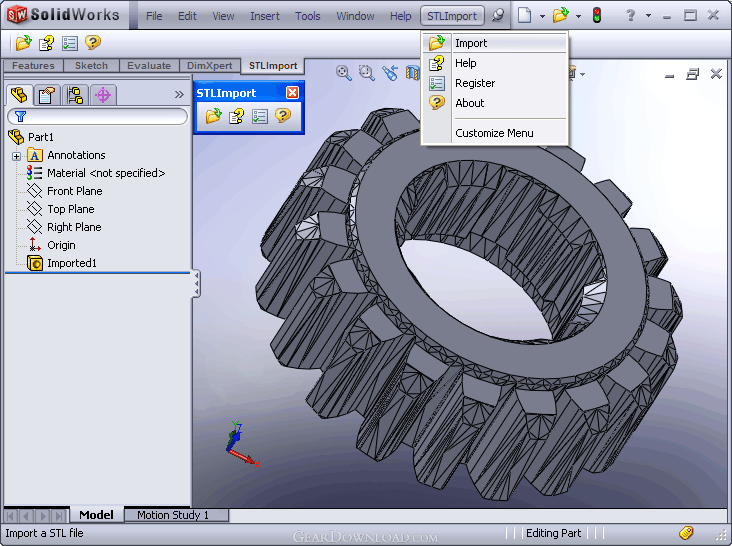
Task: Click the title bar Help question mark
Action: (x=631, y=15)
